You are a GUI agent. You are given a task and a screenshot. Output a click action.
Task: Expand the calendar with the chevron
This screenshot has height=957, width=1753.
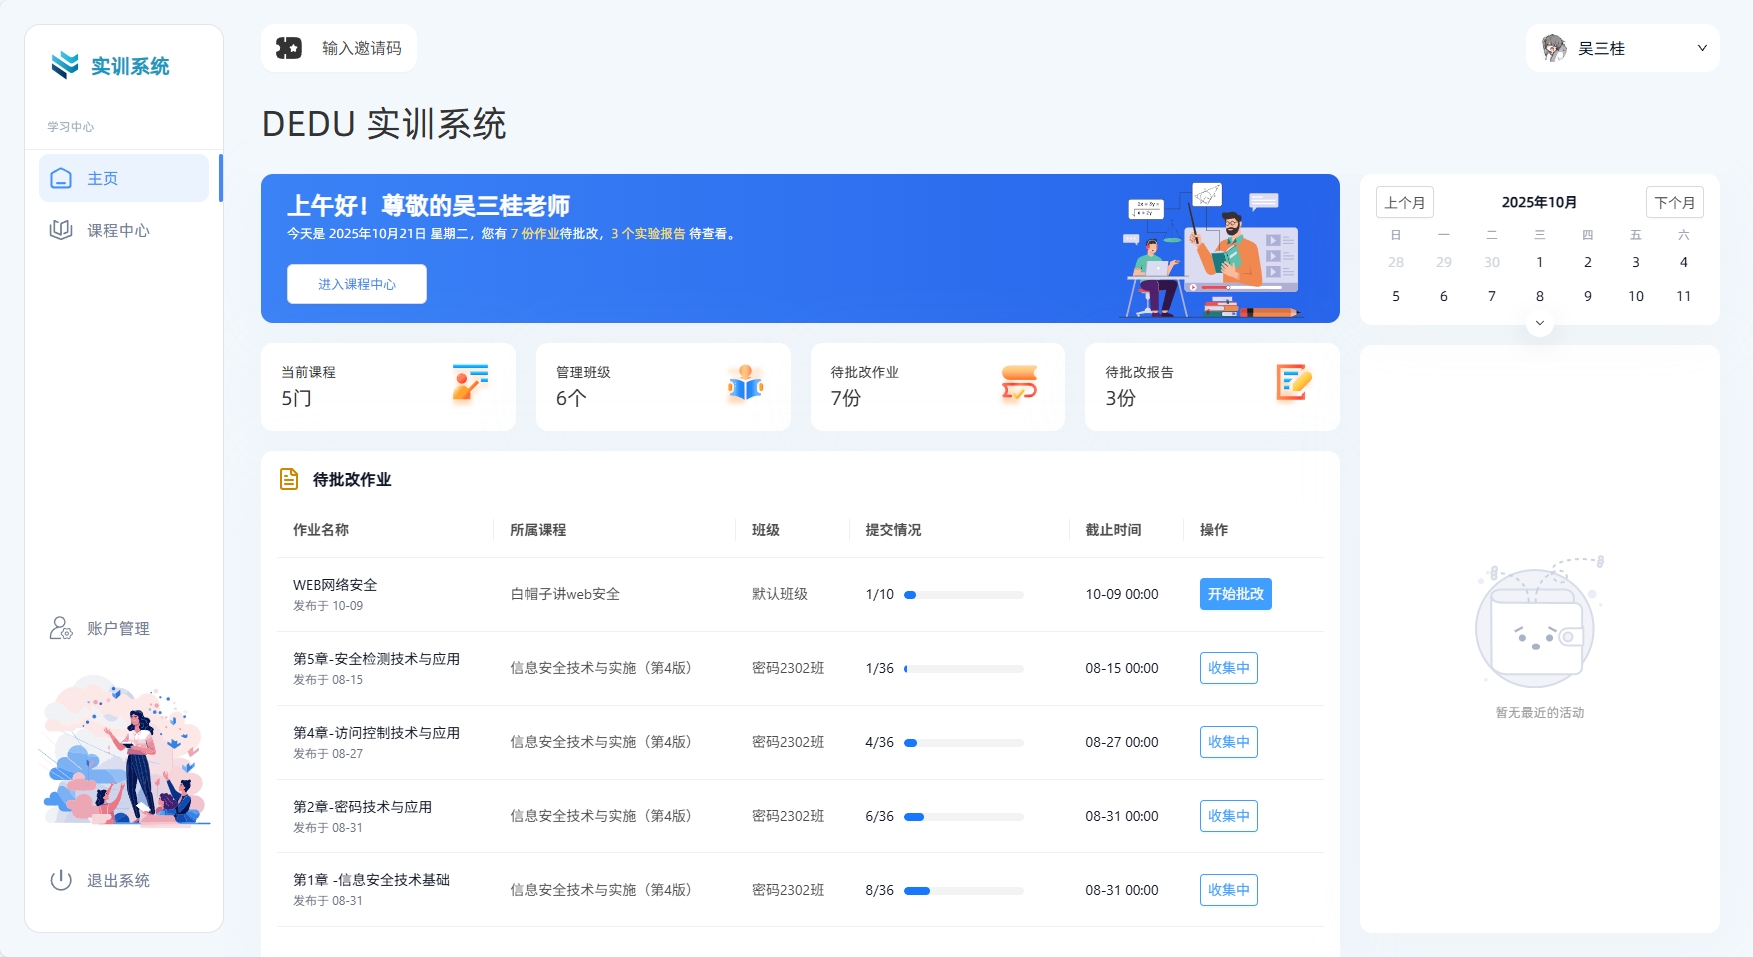click(1539, 323)
